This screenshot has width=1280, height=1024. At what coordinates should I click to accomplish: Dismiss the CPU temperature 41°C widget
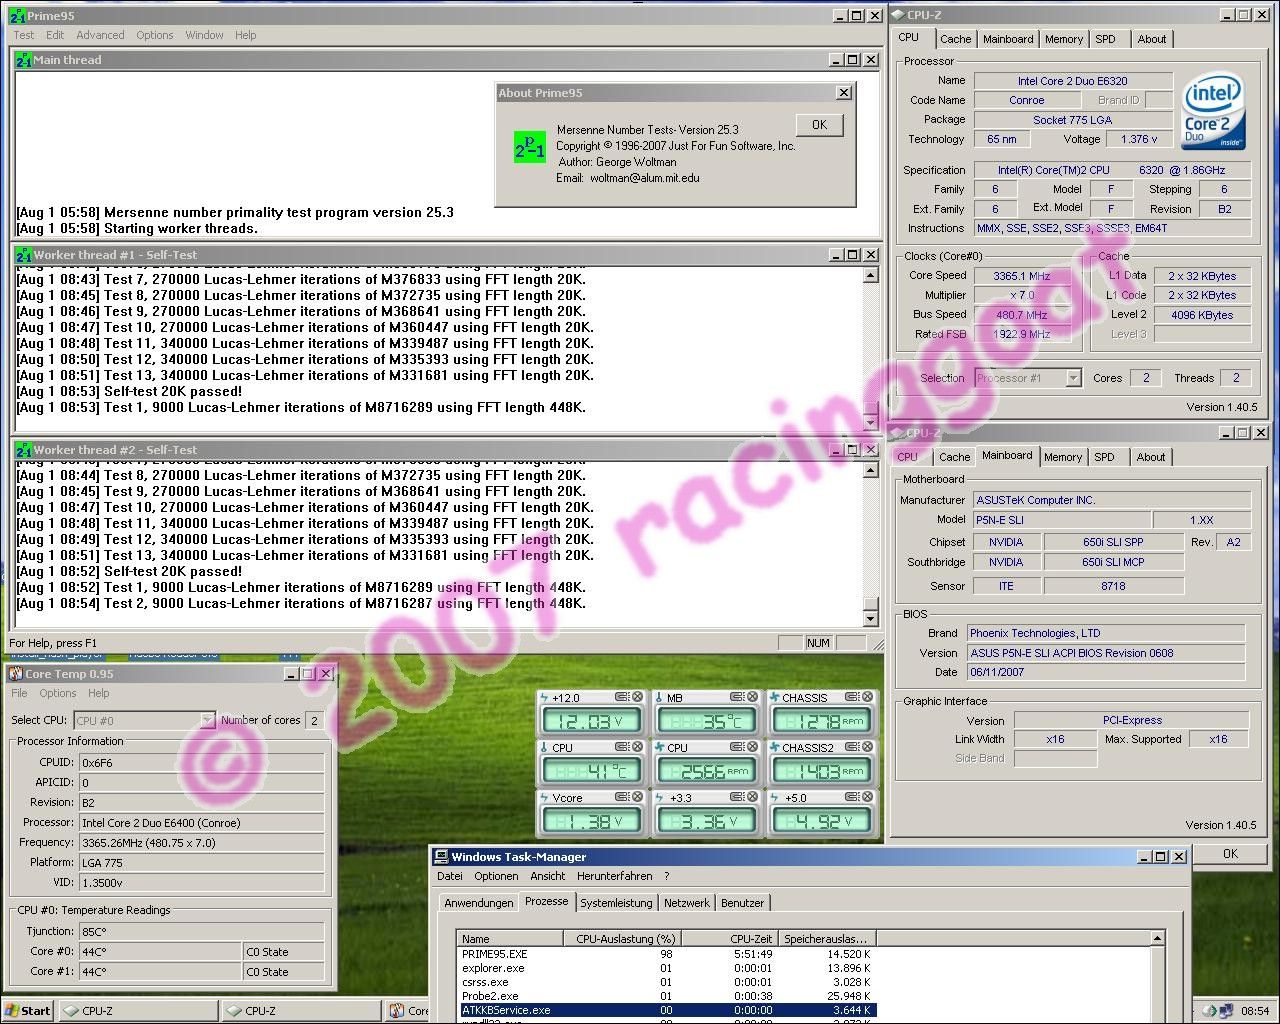coord(638,747)
